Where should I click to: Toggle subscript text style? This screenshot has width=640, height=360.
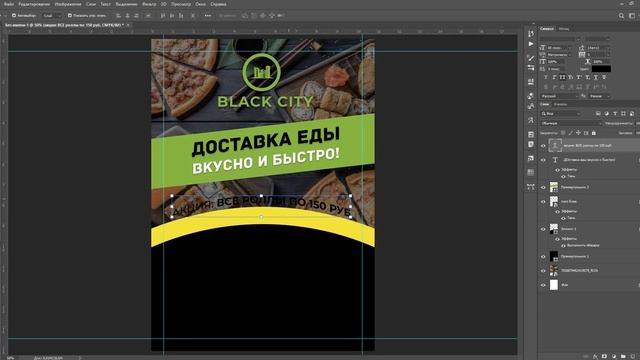[587, 78]
